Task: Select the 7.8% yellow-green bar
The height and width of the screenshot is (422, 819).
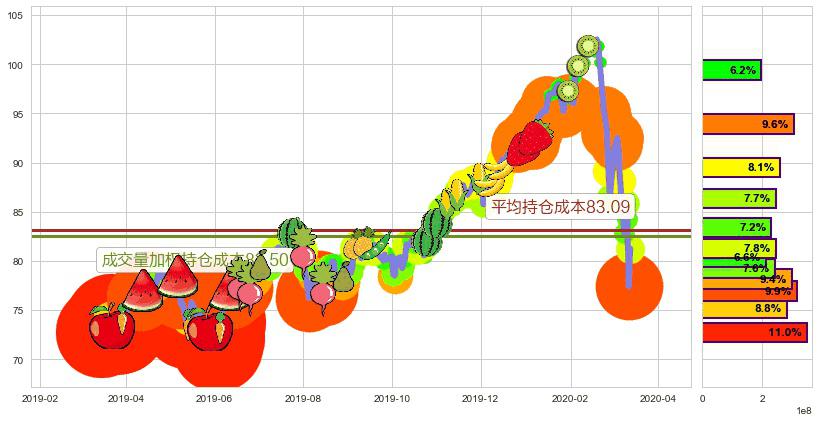Action: coord(739,248)
